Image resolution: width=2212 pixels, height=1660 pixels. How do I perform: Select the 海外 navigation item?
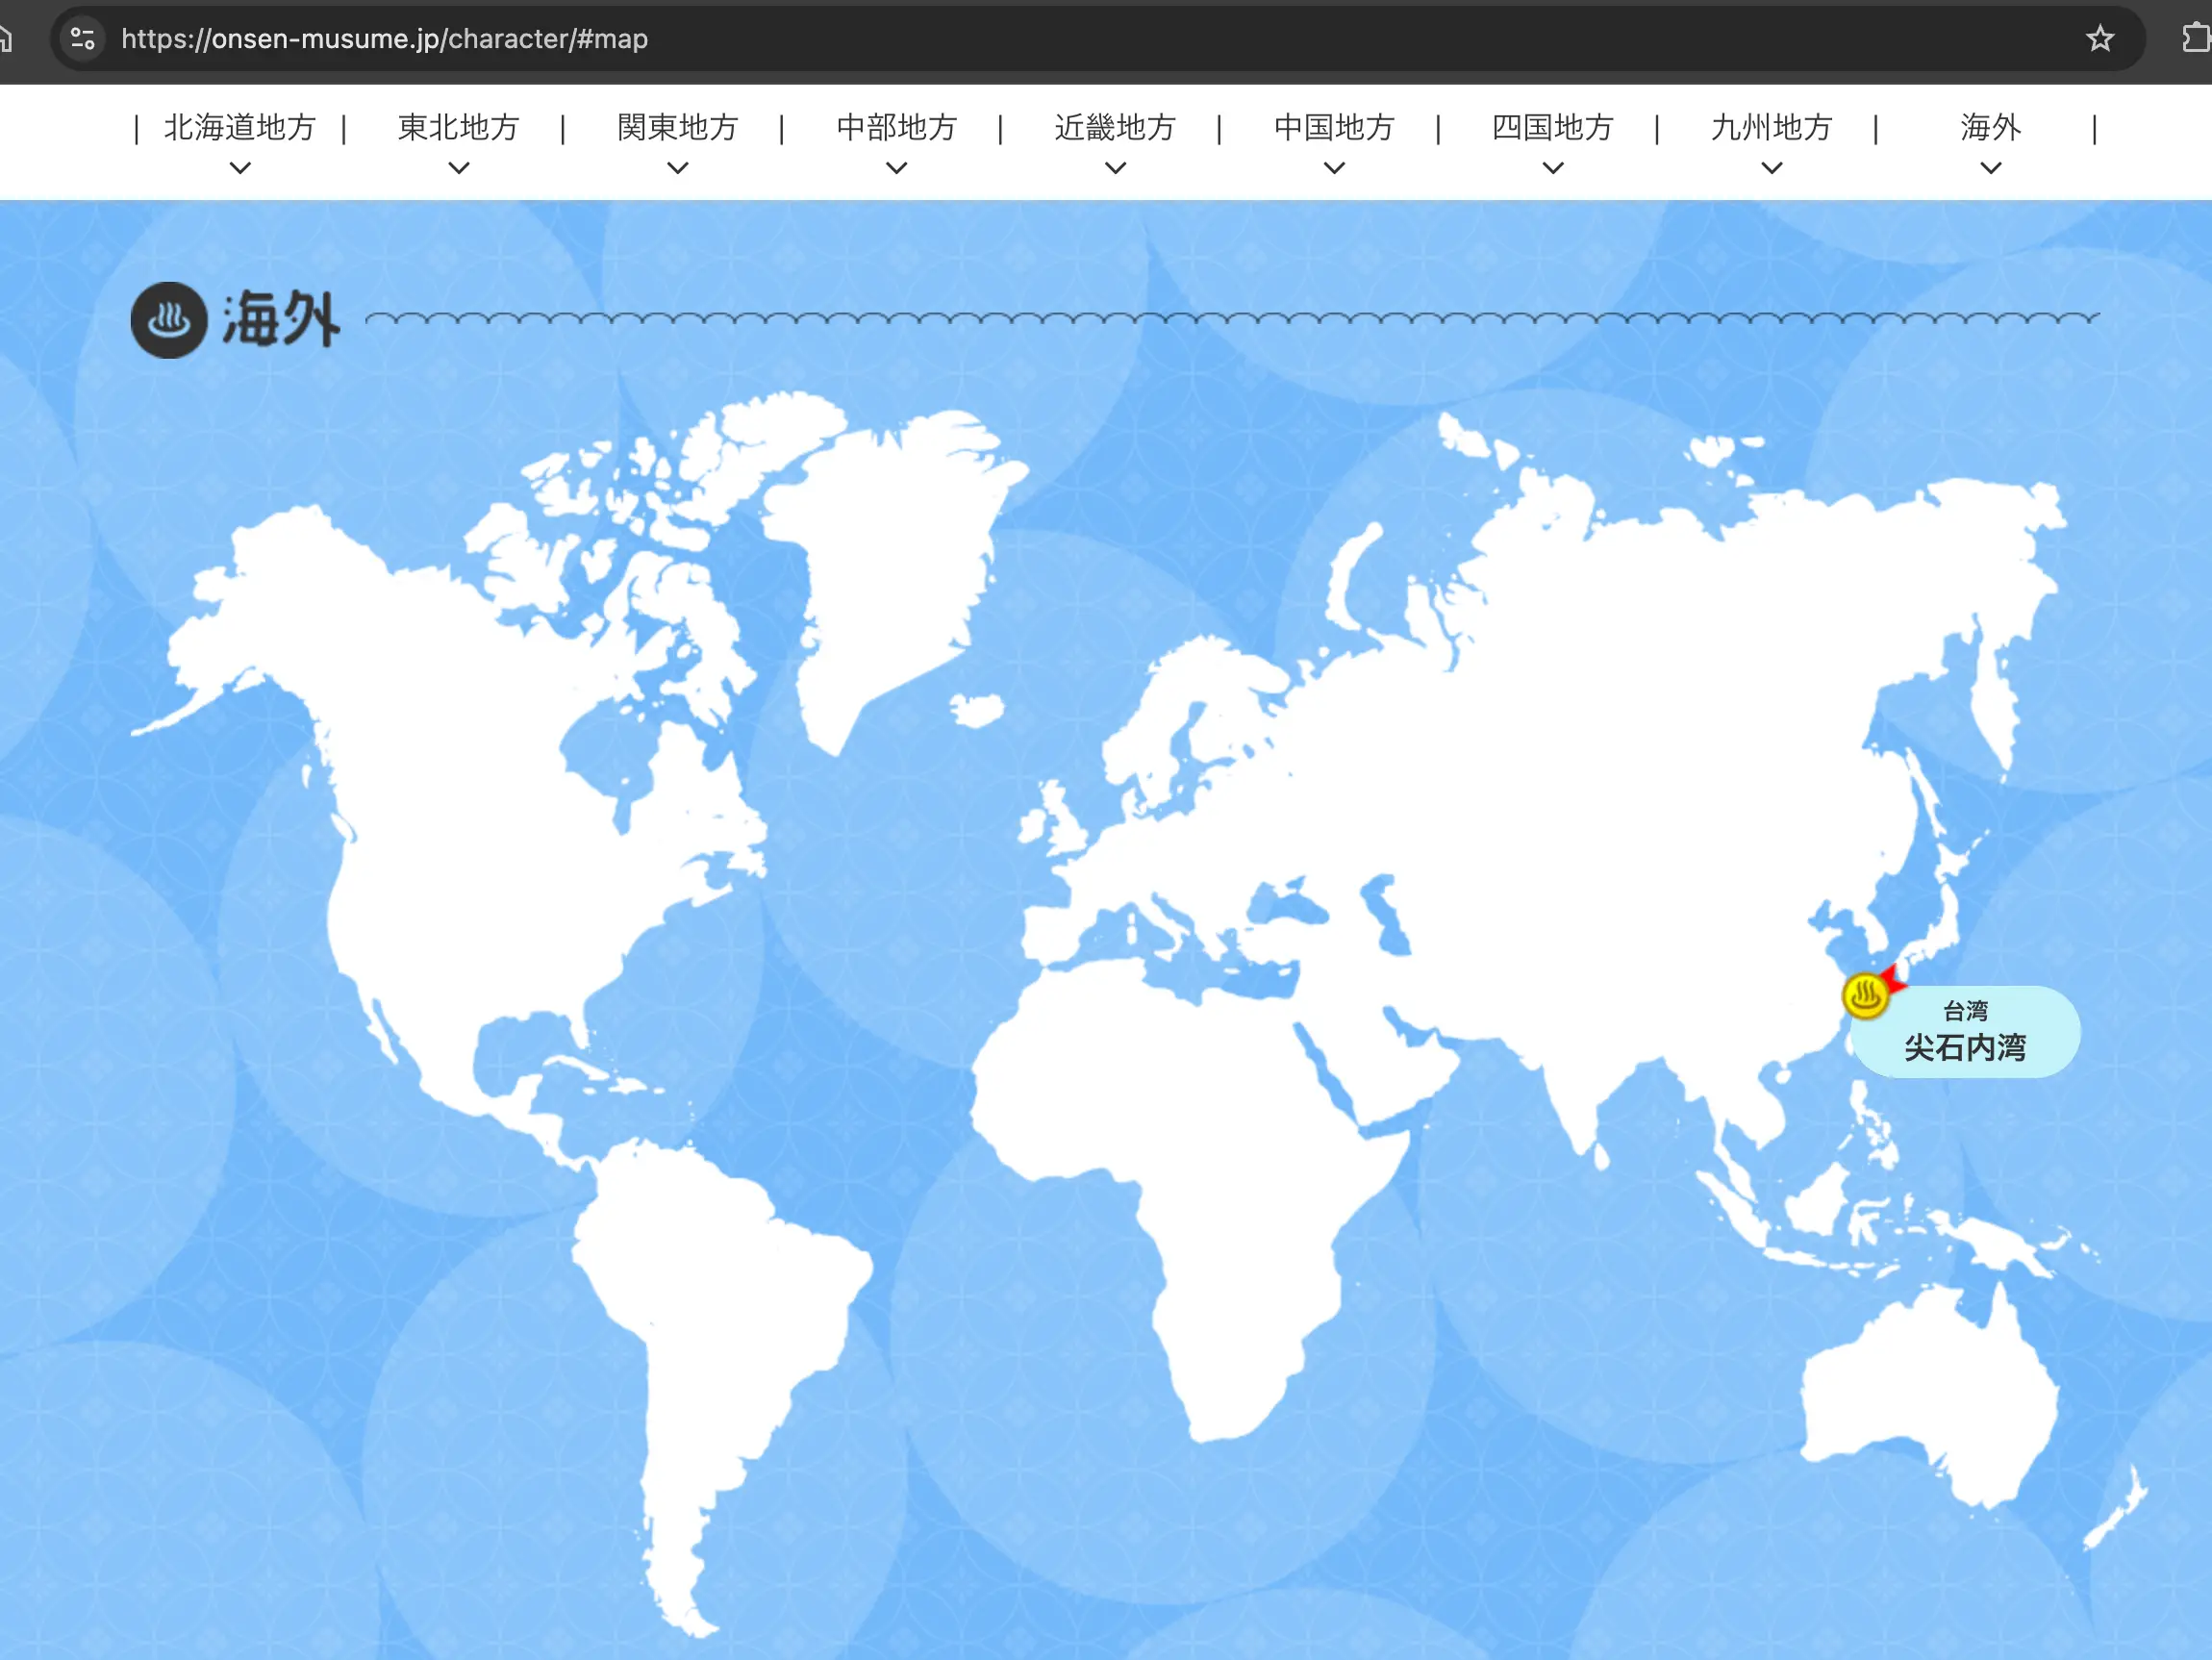(1991, 128)
